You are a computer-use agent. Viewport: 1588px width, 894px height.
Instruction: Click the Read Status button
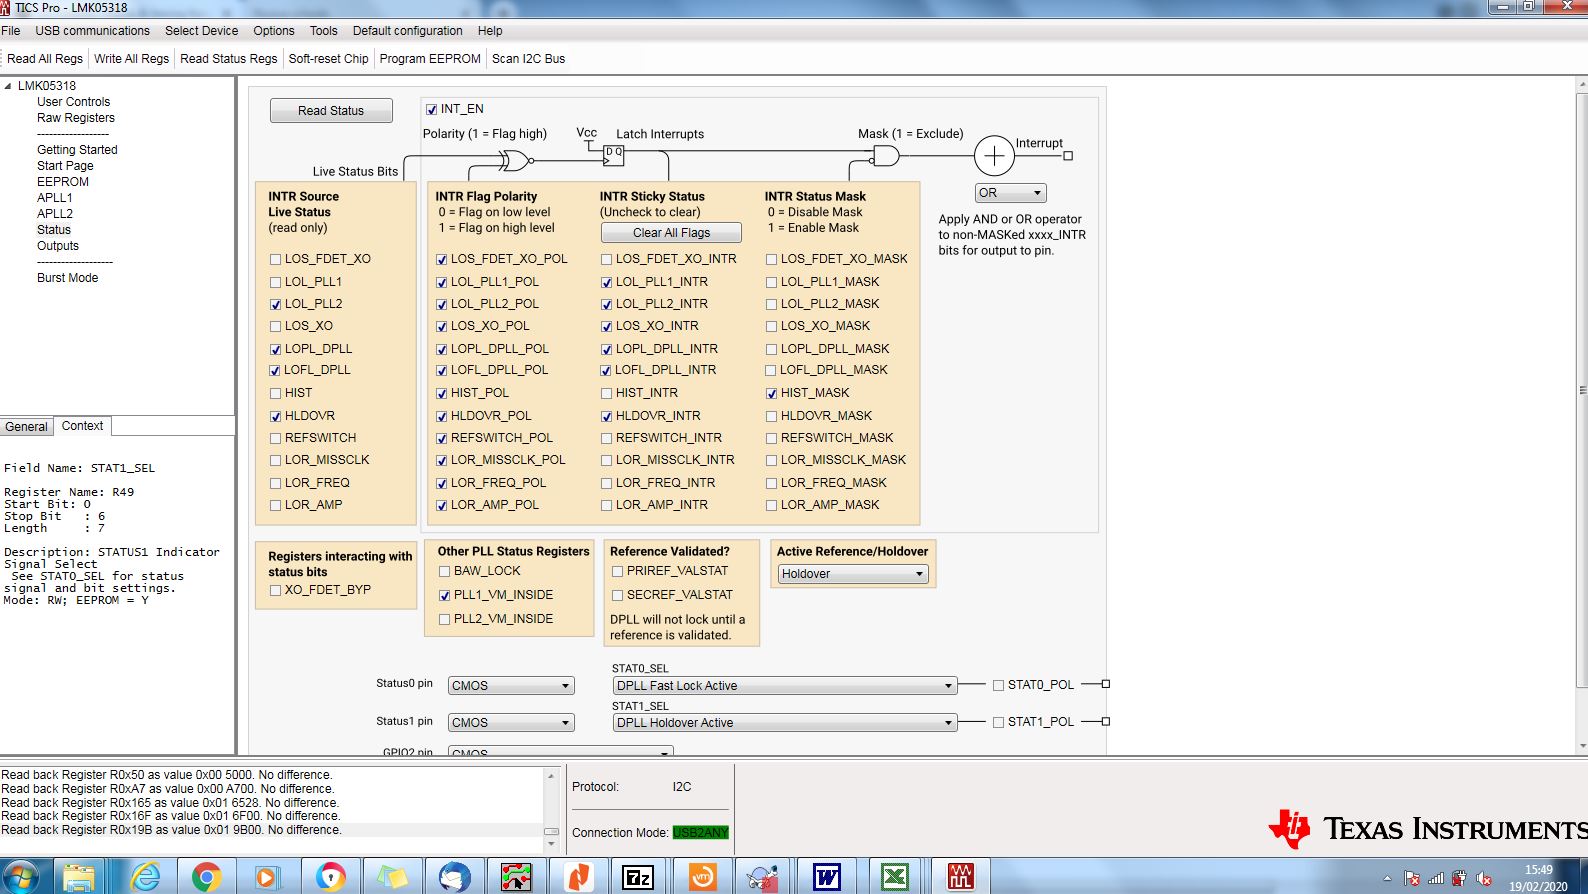pyautogui.click(x=331, y=111)
